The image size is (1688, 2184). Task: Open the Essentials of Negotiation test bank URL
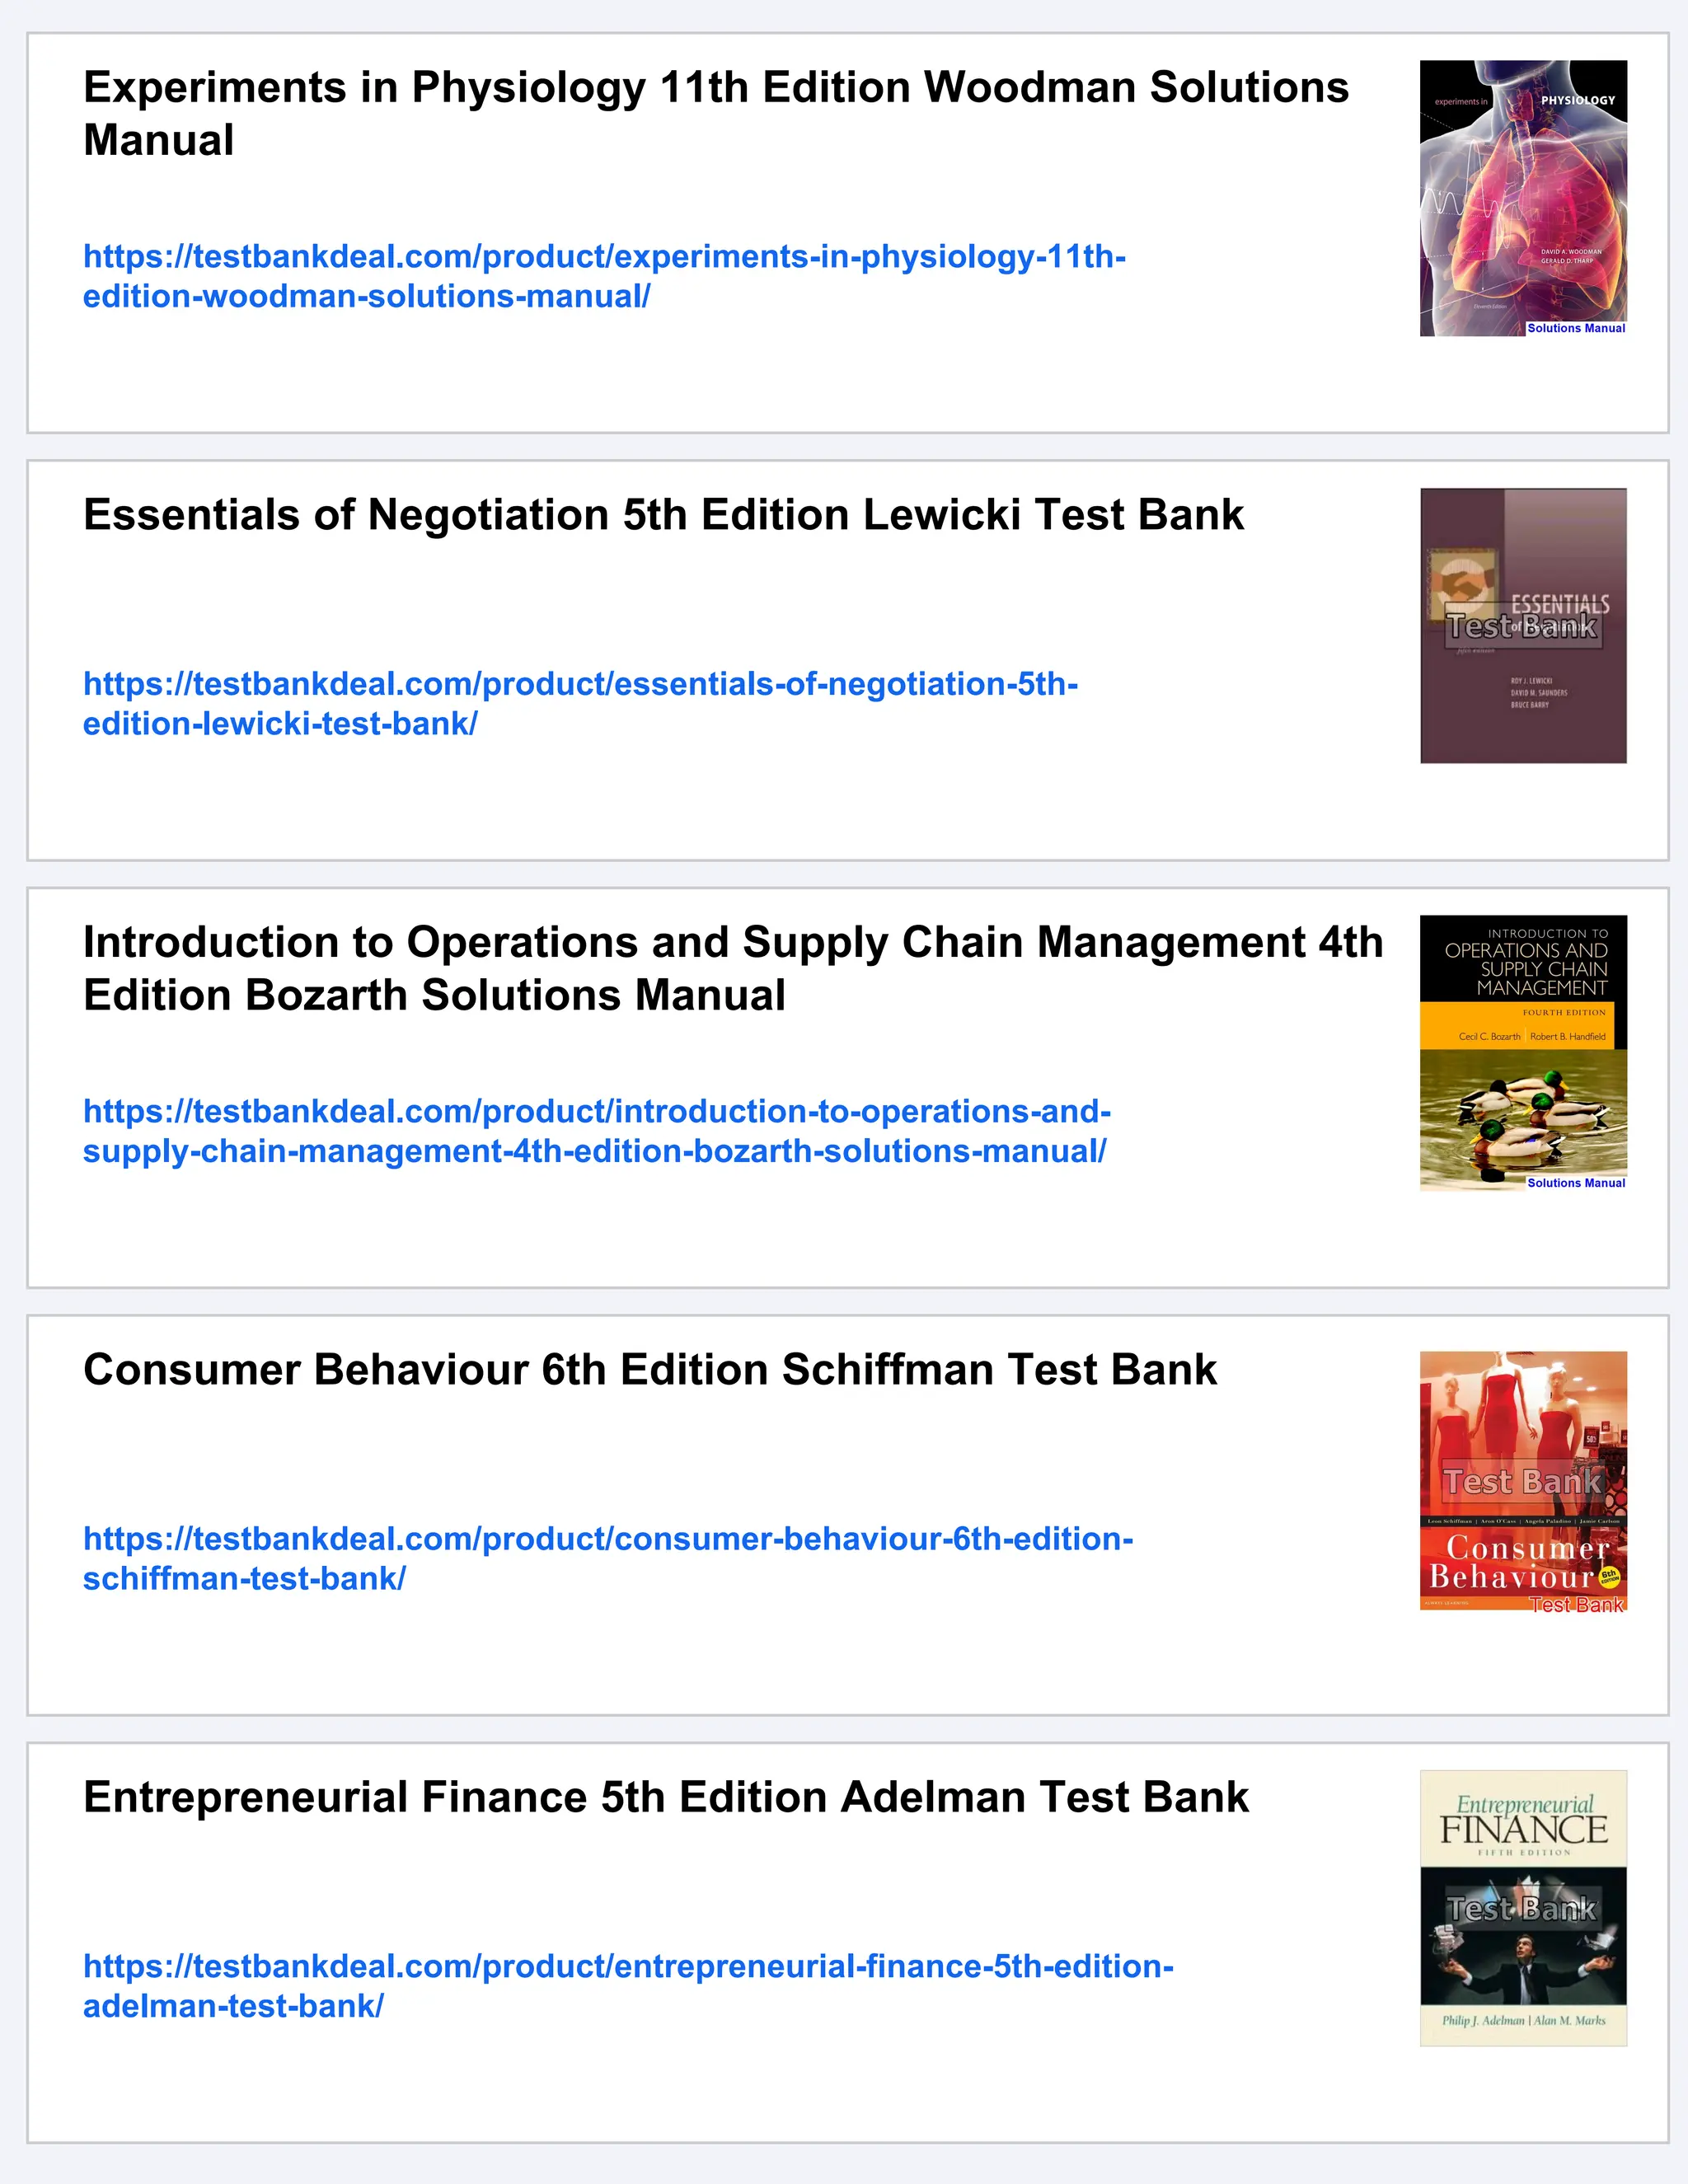pos(580,703)
